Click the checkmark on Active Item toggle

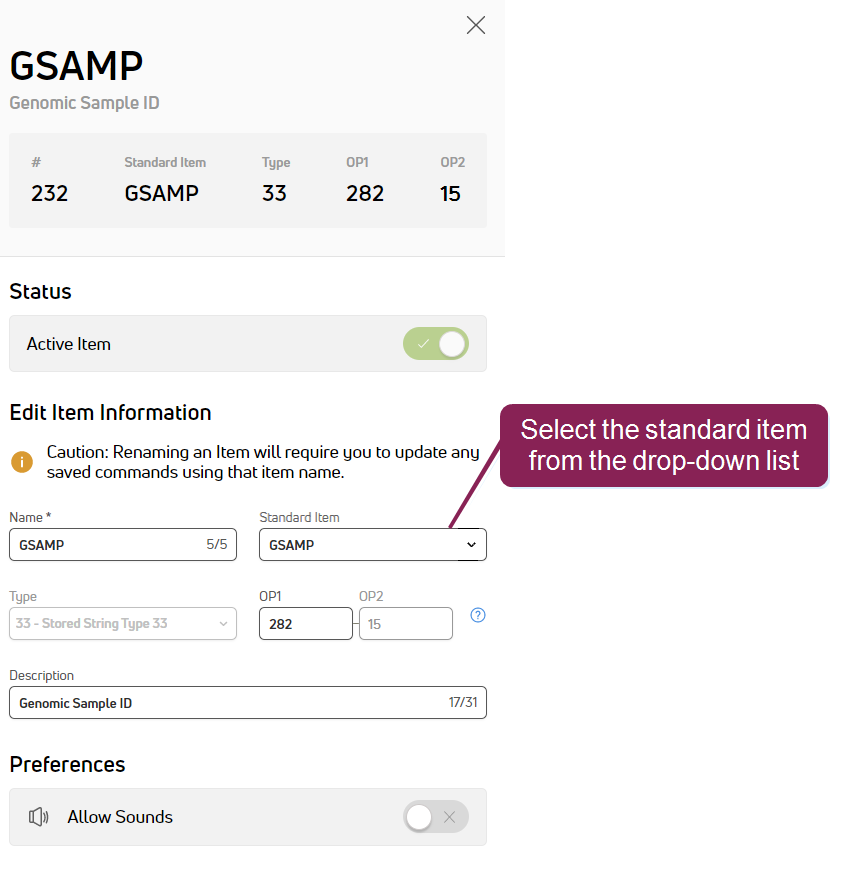(423, 344)
